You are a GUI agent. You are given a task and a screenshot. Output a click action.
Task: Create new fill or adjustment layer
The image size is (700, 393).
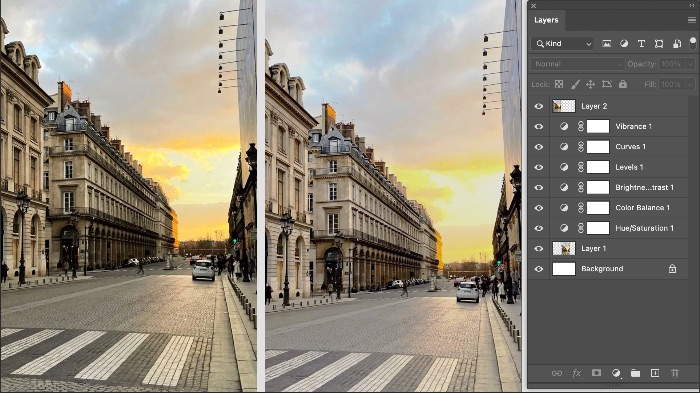(x=616, y=373)
